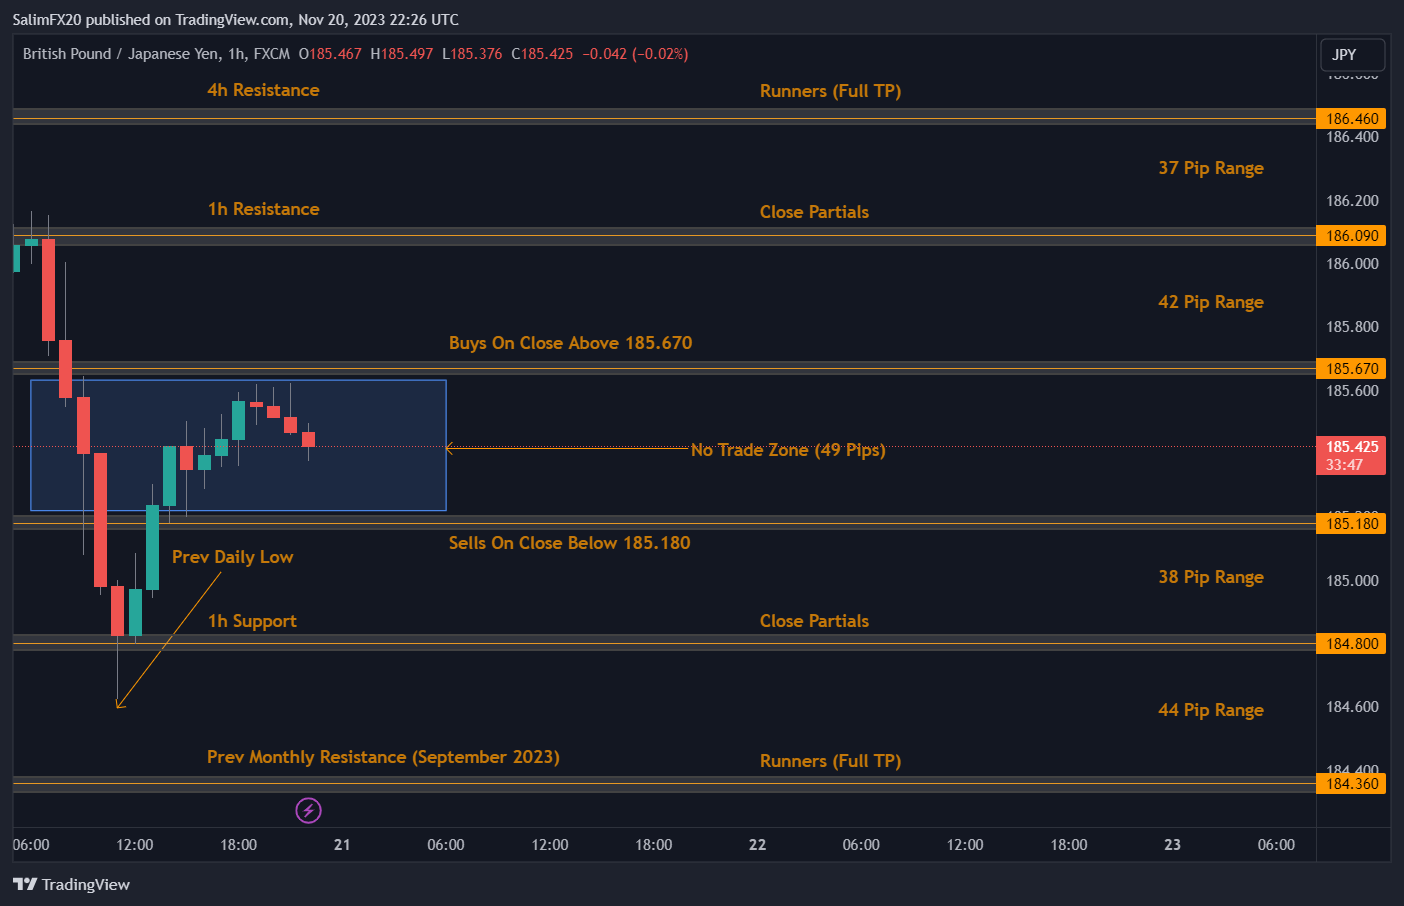This screenshot has height=906, width=1404.
Task: Select the "Prev Daily Low" text label
Action: (x=232, y=557)
